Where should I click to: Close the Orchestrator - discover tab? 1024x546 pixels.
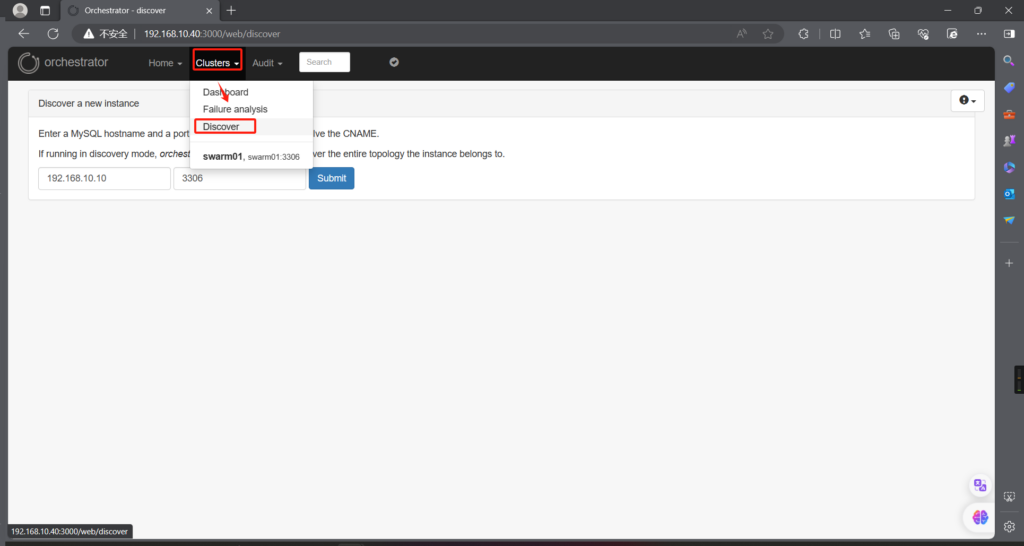click(x=209, y=10)
